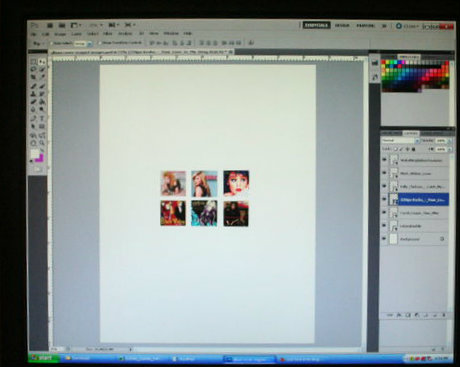Switch to the DESIGN workspace
The width and height of the screenshot is (460, 367).
(342, 25)
